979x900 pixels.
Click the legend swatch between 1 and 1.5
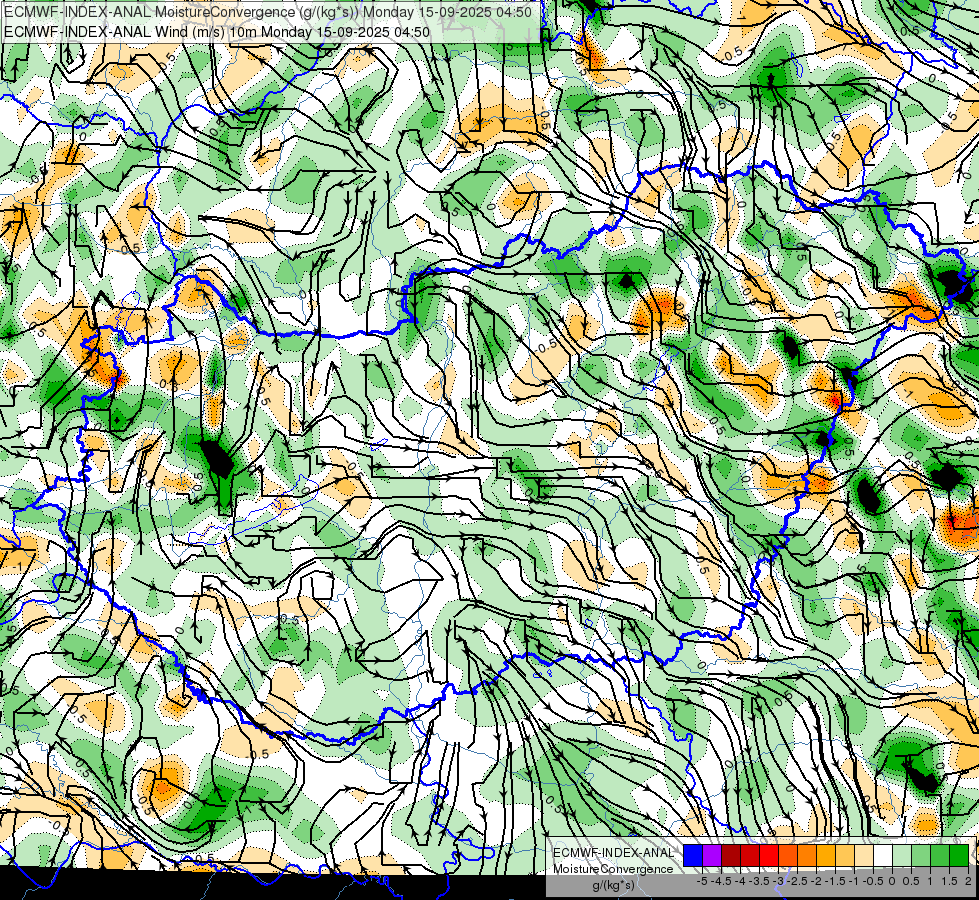coord(940,856)
